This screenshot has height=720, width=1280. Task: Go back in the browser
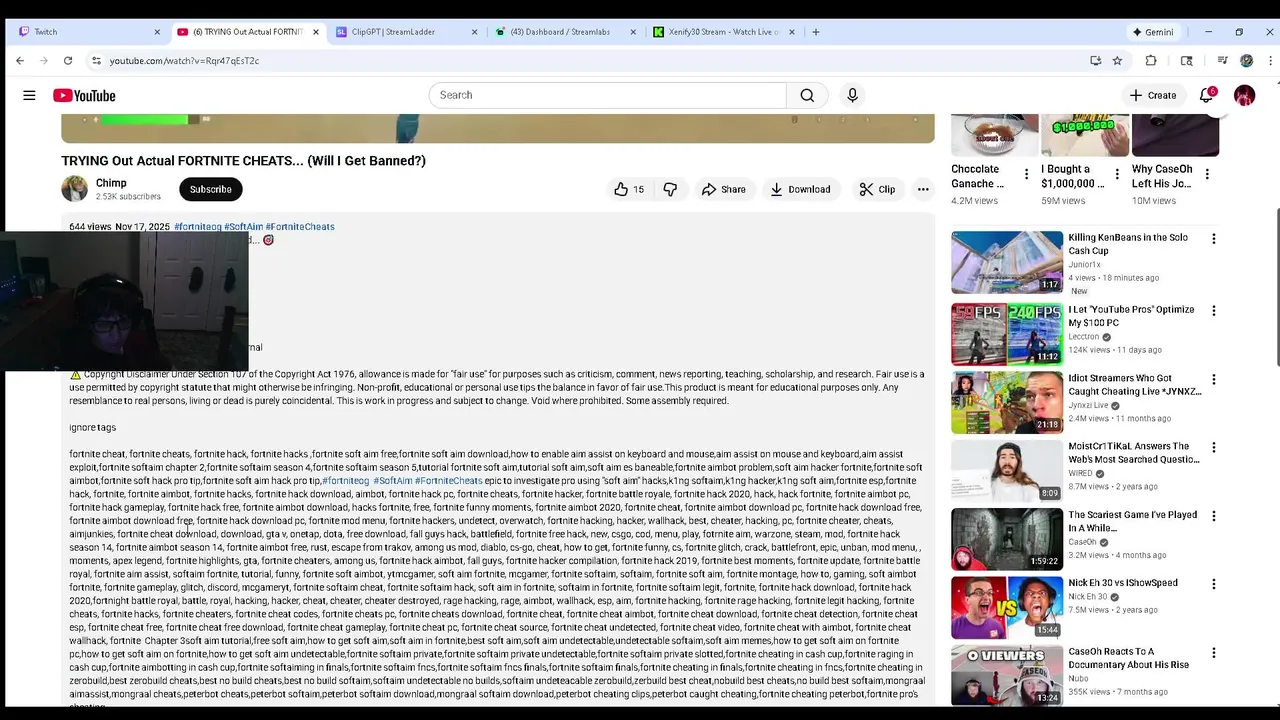(x=20, y=61)
